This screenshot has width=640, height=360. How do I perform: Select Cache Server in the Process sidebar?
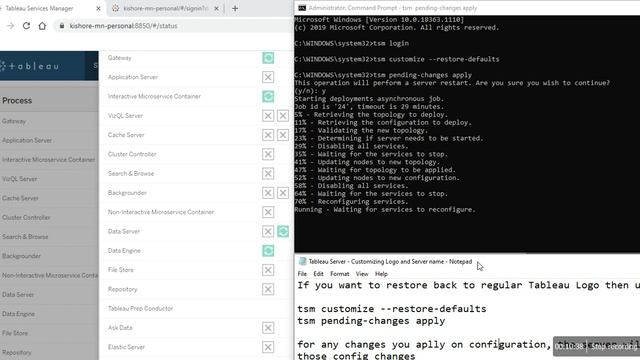20,198
